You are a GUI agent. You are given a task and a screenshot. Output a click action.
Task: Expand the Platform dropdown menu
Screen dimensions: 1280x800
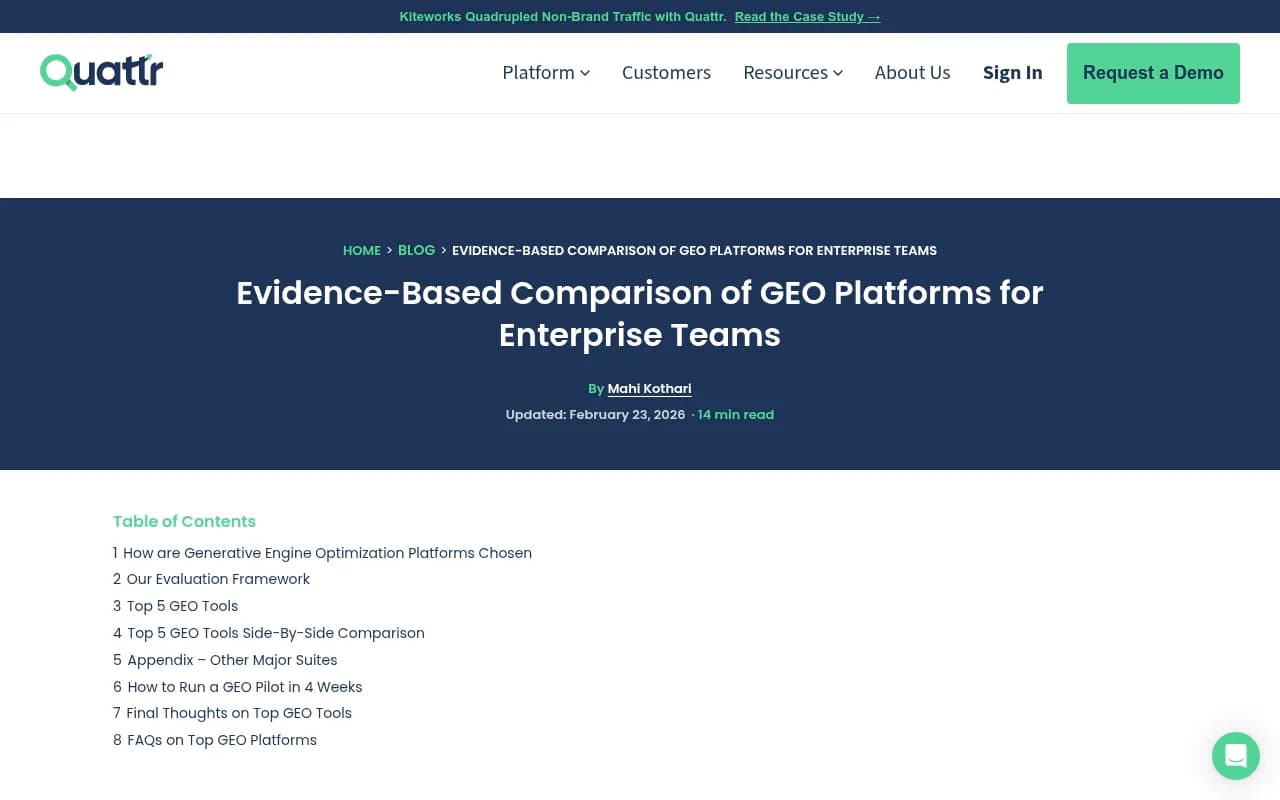(545, 72)
